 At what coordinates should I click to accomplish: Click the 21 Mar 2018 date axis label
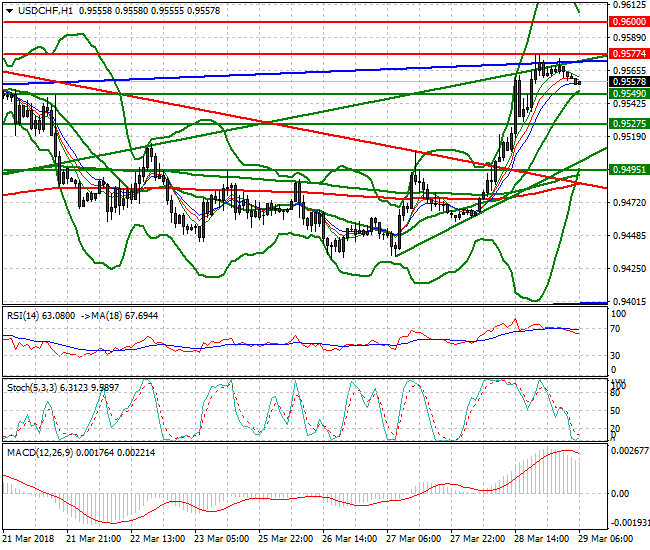pos(29,539)
